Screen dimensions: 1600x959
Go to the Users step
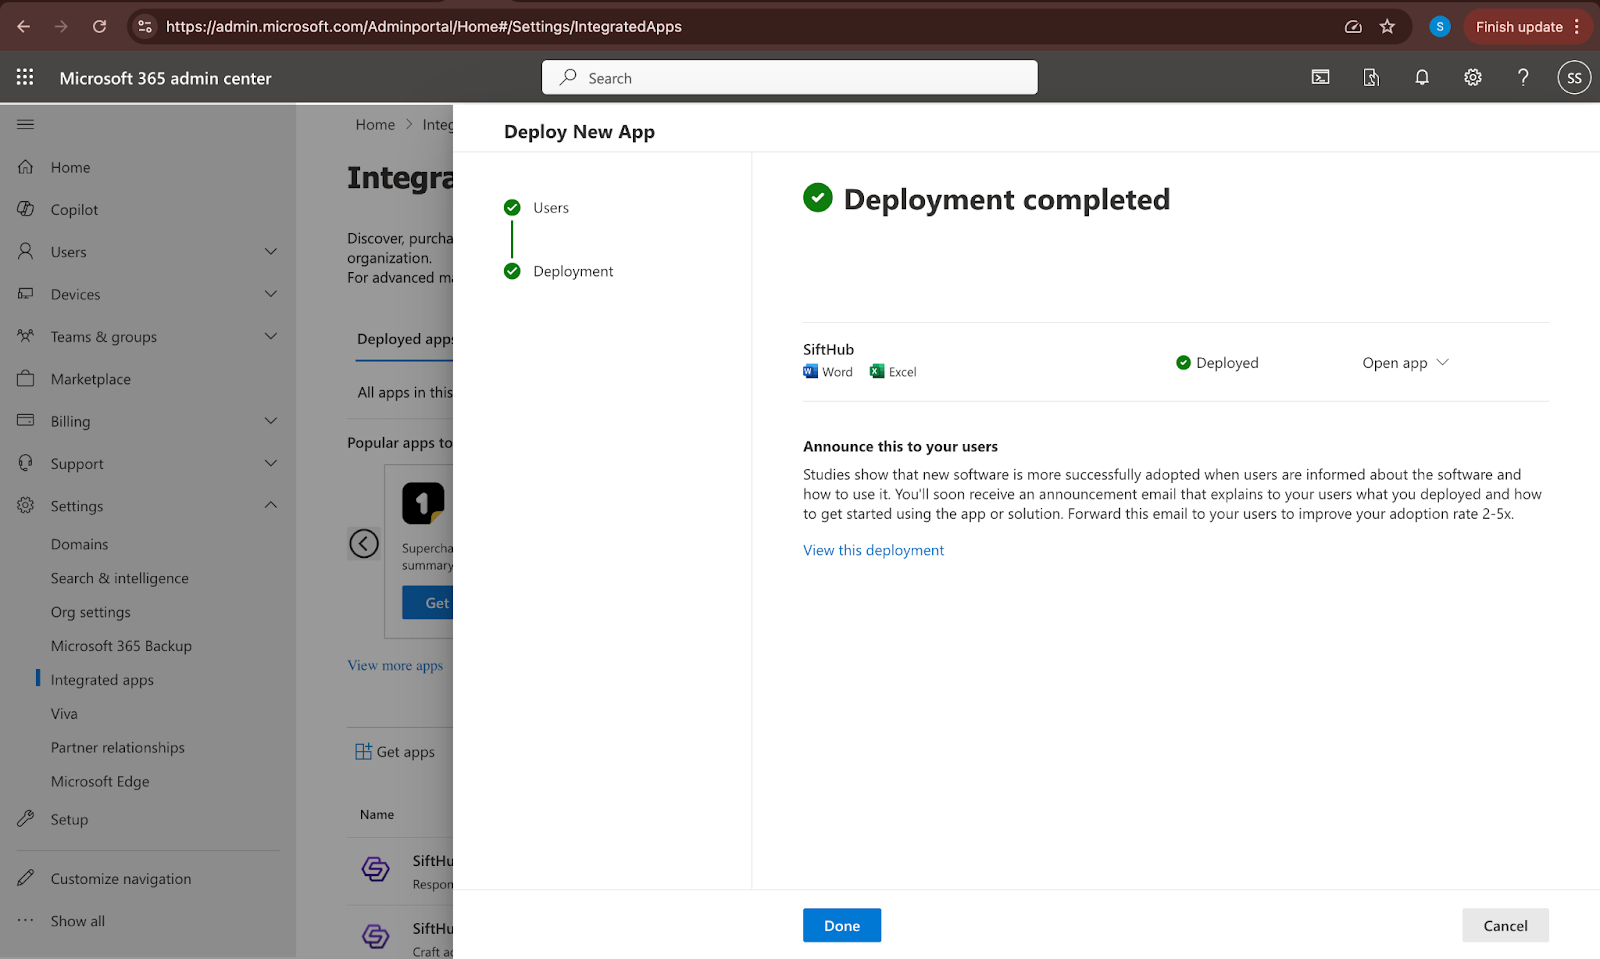click(x=550, y=208)
